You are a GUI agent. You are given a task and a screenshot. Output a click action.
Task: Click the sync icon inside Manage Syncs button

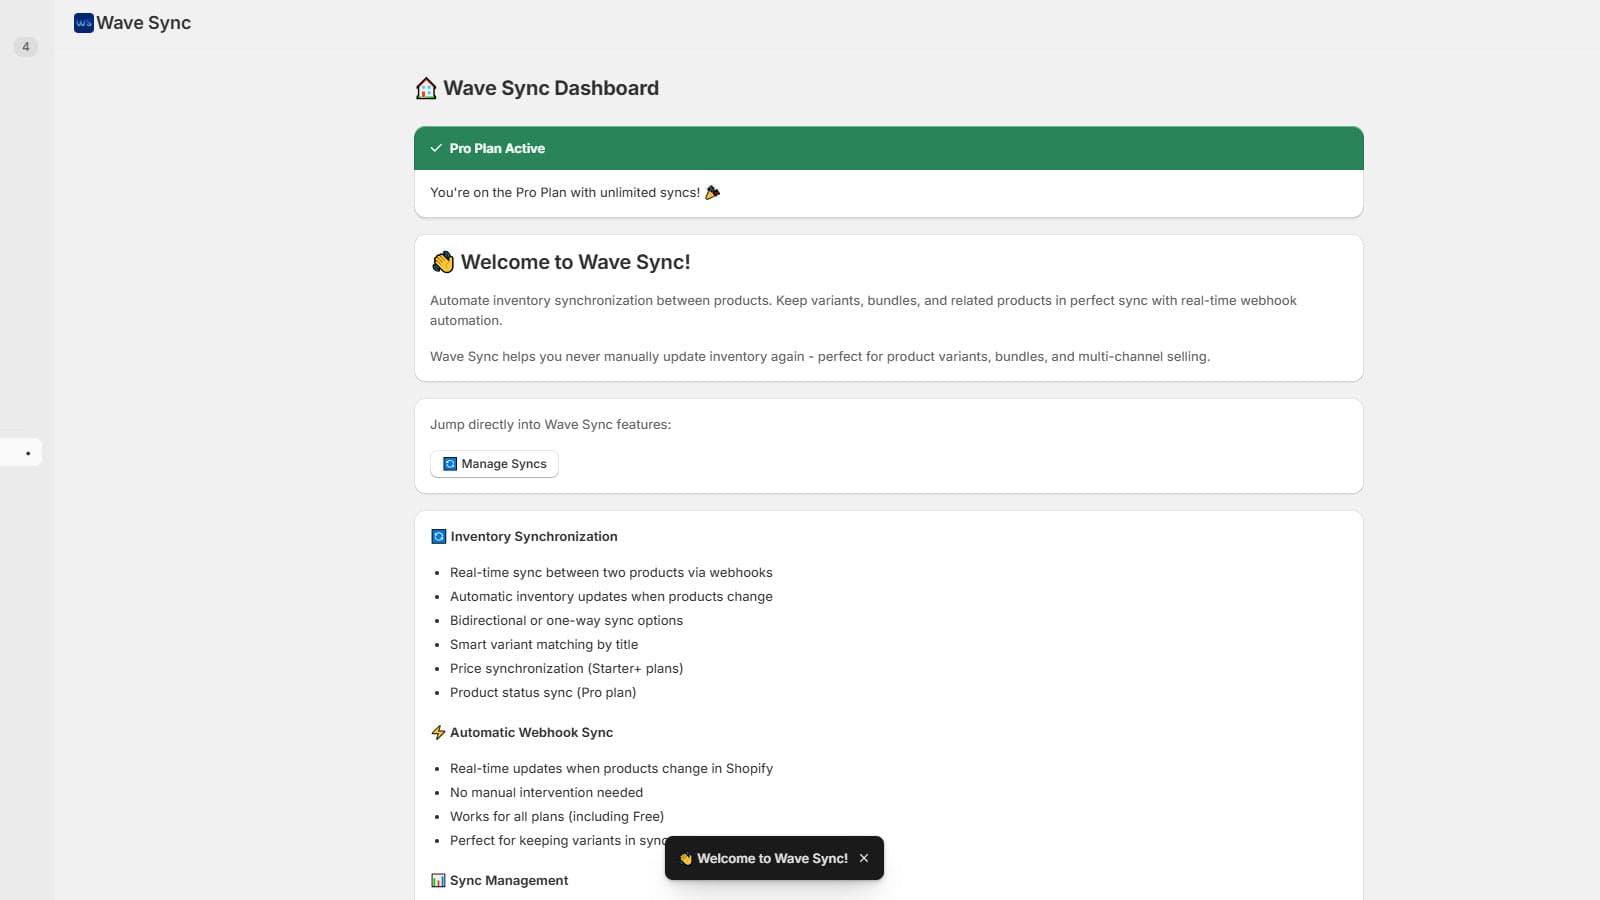450,464
